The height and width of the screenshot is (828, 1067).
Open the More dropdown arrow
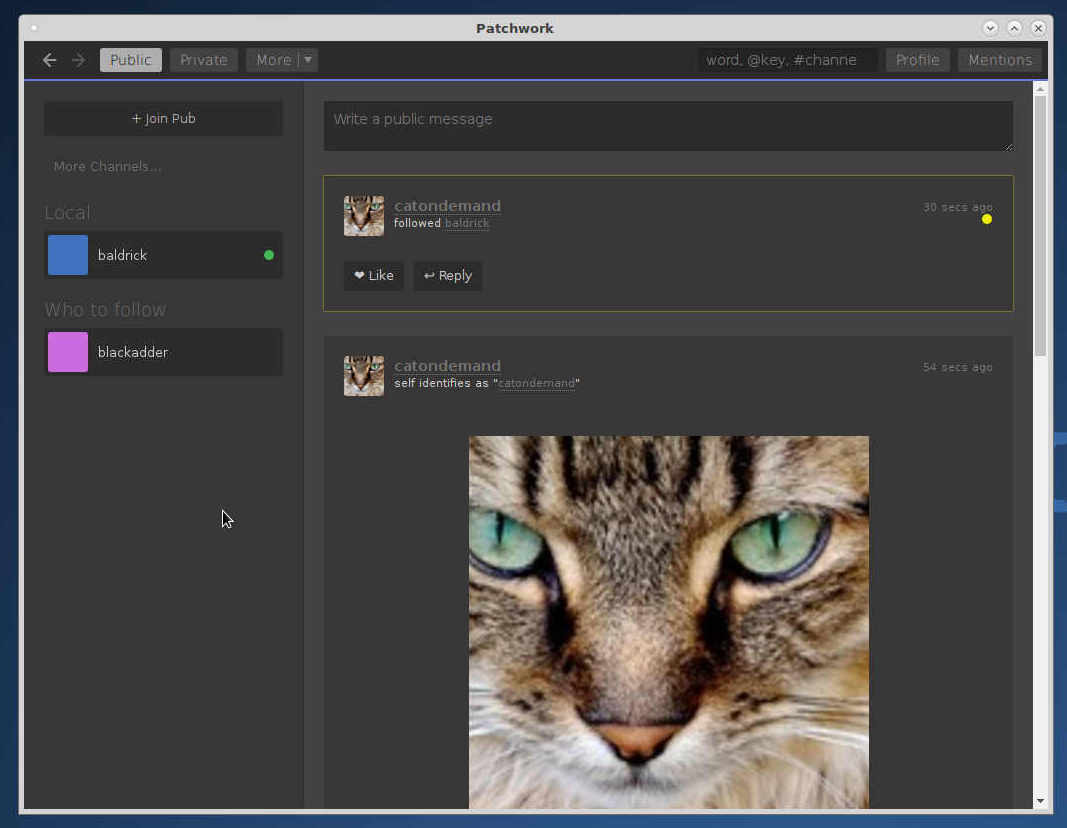pyautogui.click(x=308, y=60)
